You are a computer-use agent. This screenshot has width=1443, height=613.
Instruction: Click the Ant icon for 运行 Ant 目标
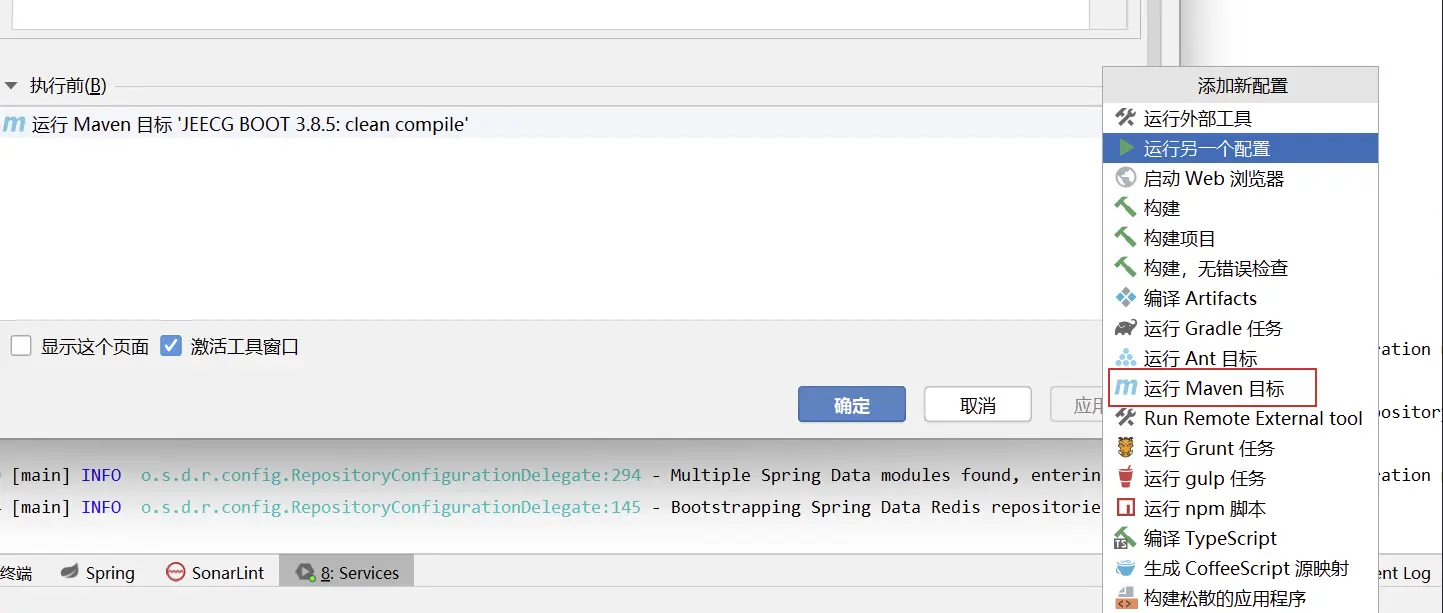(x=1127, y=358)
